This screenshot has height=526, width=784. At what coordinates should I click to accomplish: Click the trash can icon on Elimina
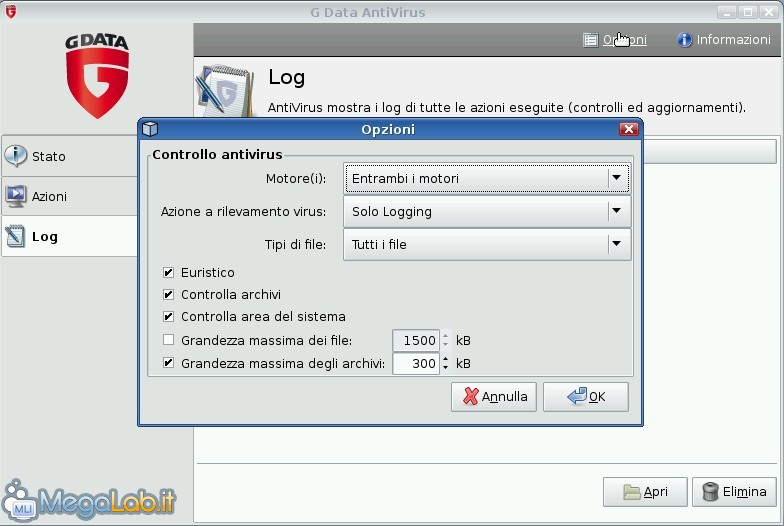pos(710,492)
